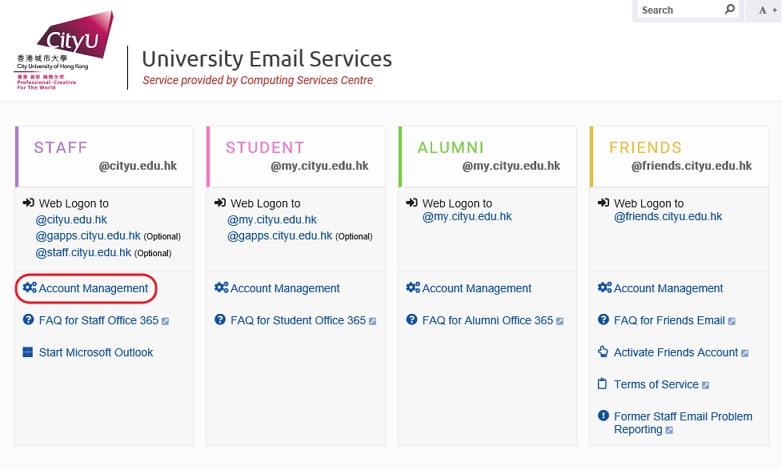Open FAQ for Friends Email
Screen dimensions: 782x470
(669, 320)
